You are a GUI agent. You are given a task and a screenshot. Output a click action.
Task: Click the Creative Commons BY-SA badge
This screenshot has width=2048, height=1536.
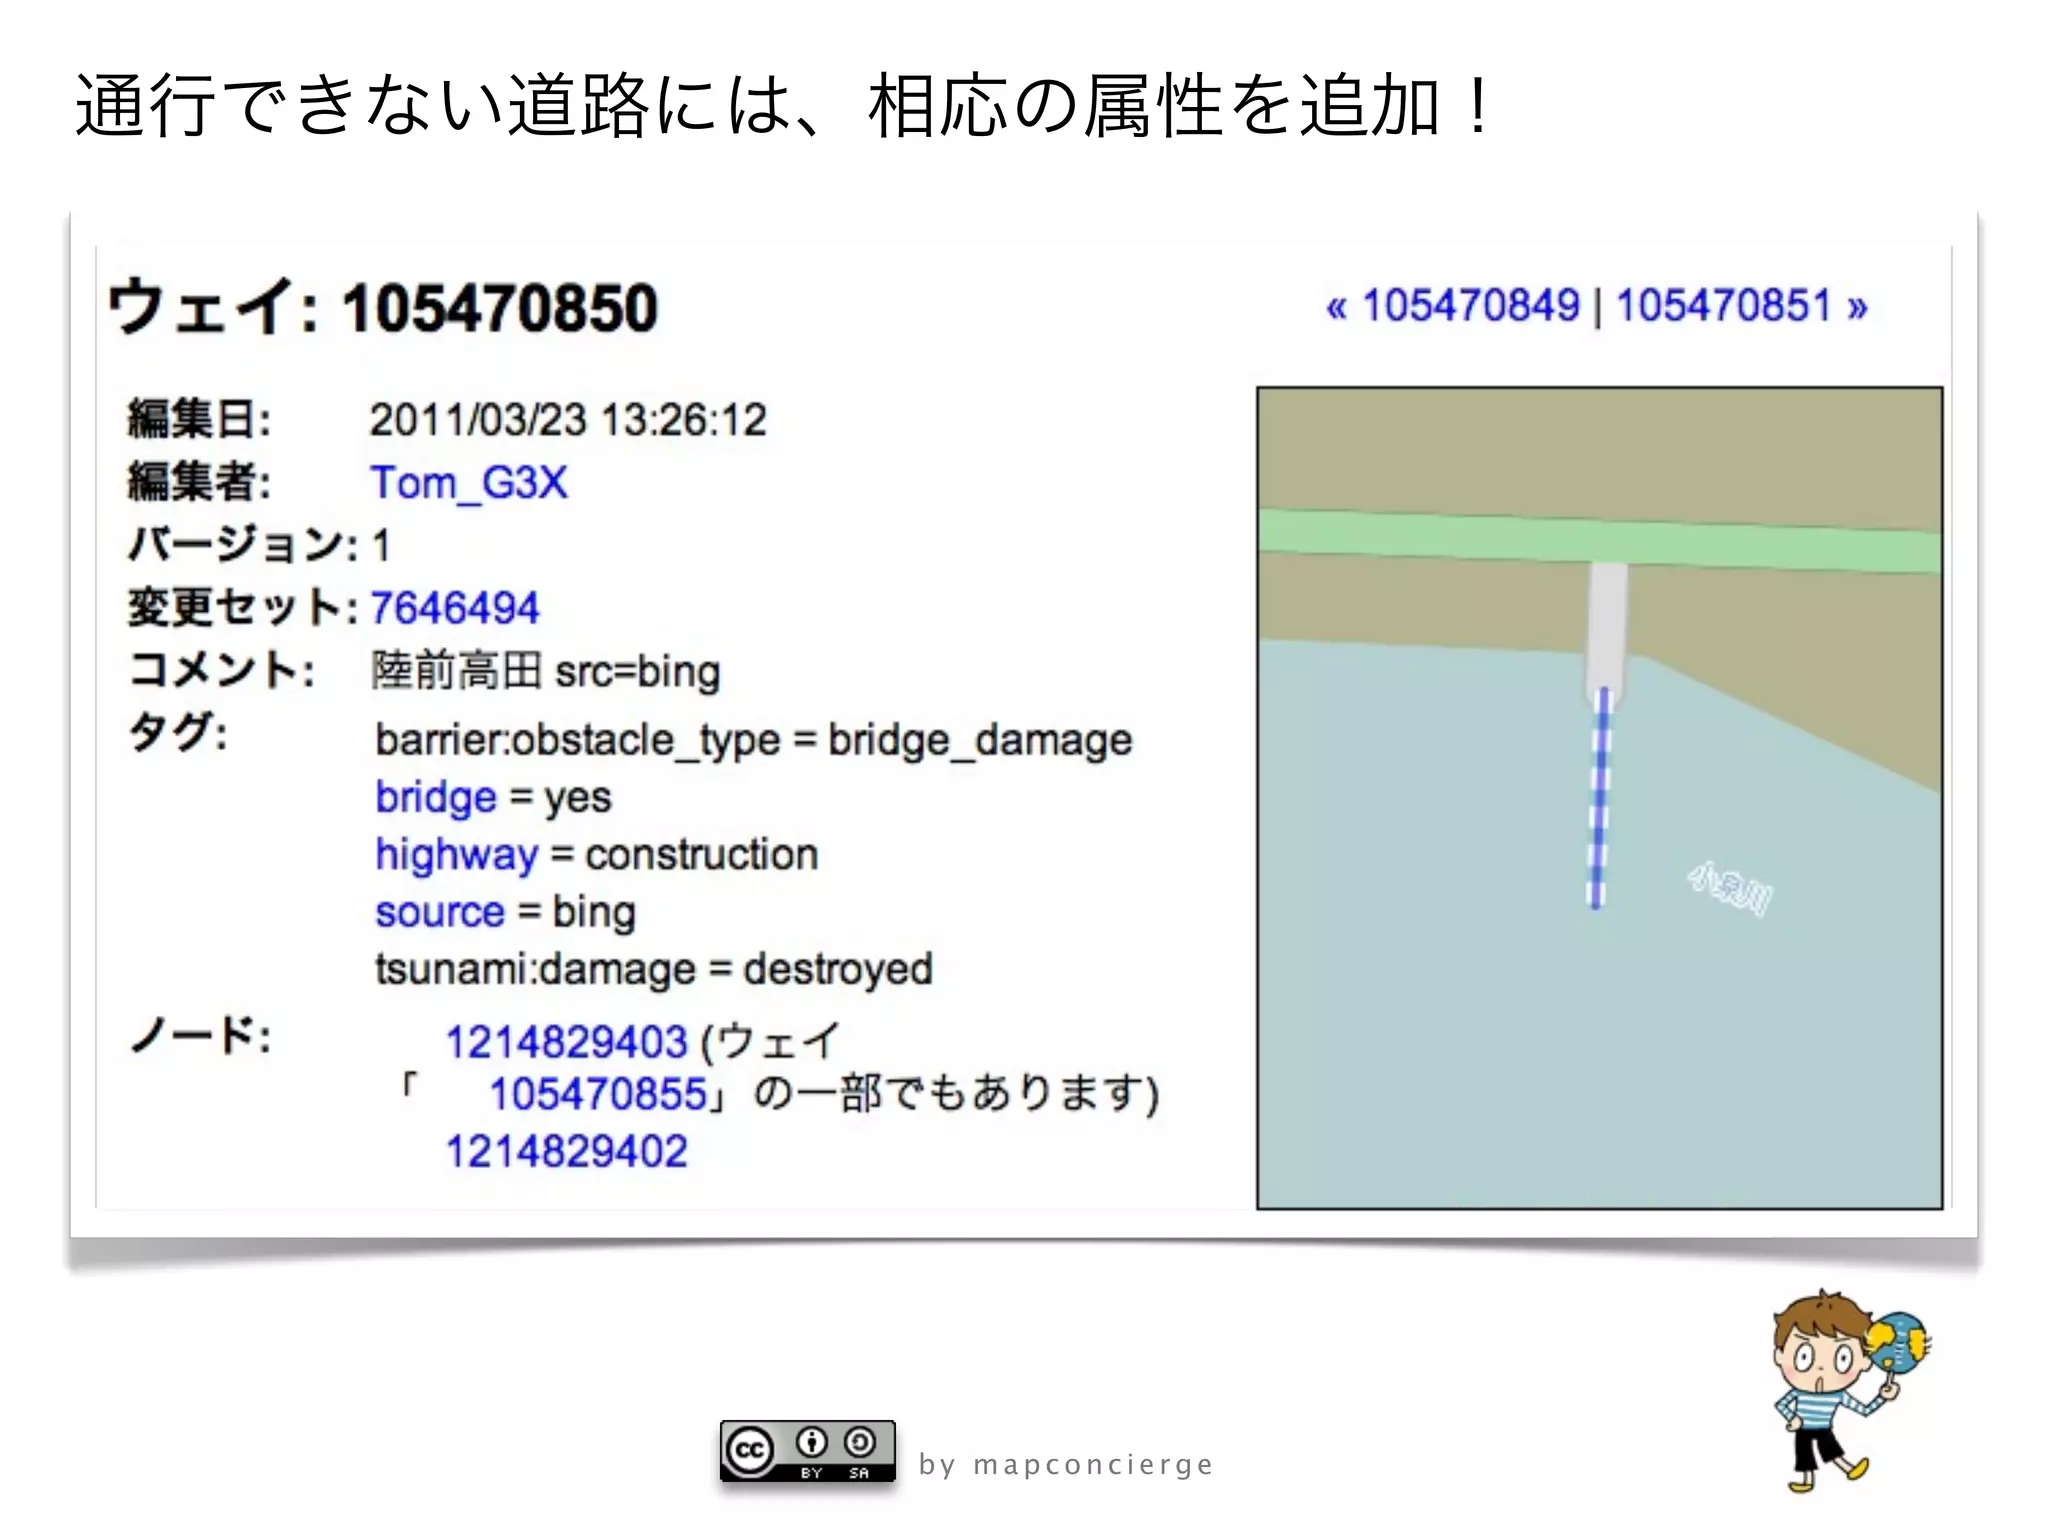(x=807, y=1451)
